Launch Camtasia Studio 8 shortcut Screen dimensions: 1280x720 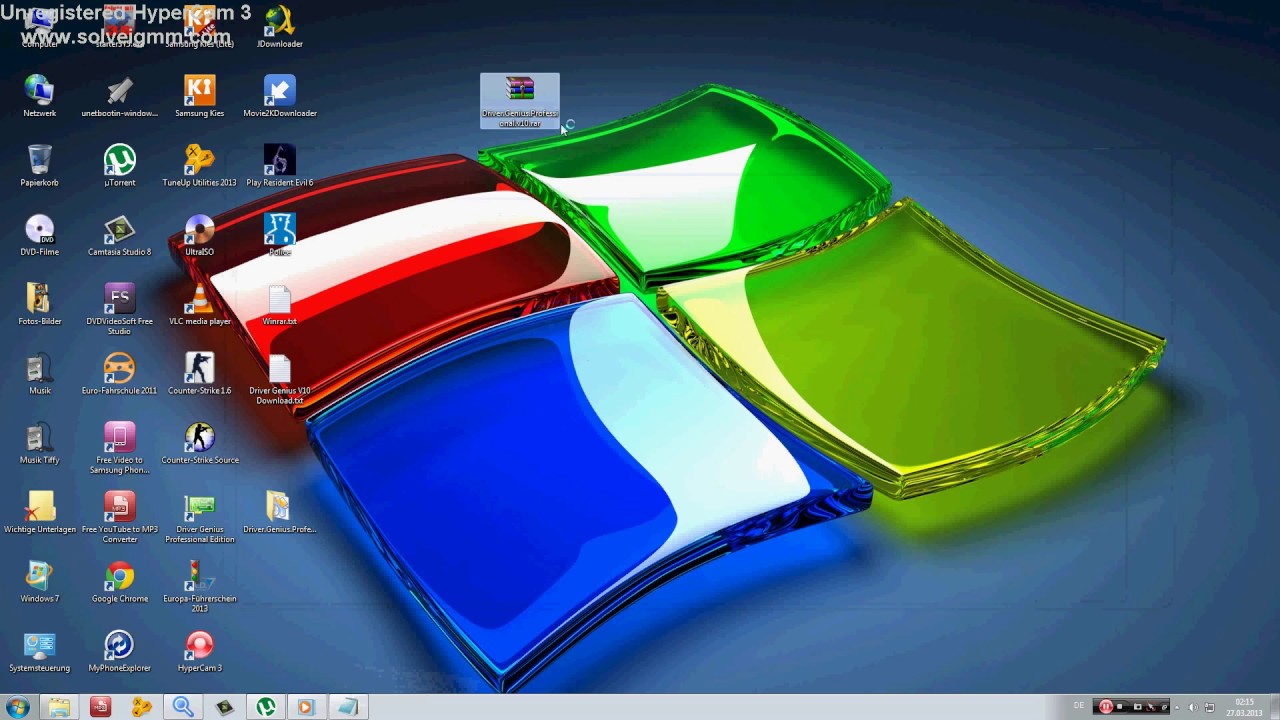click(x=120, y=235)
